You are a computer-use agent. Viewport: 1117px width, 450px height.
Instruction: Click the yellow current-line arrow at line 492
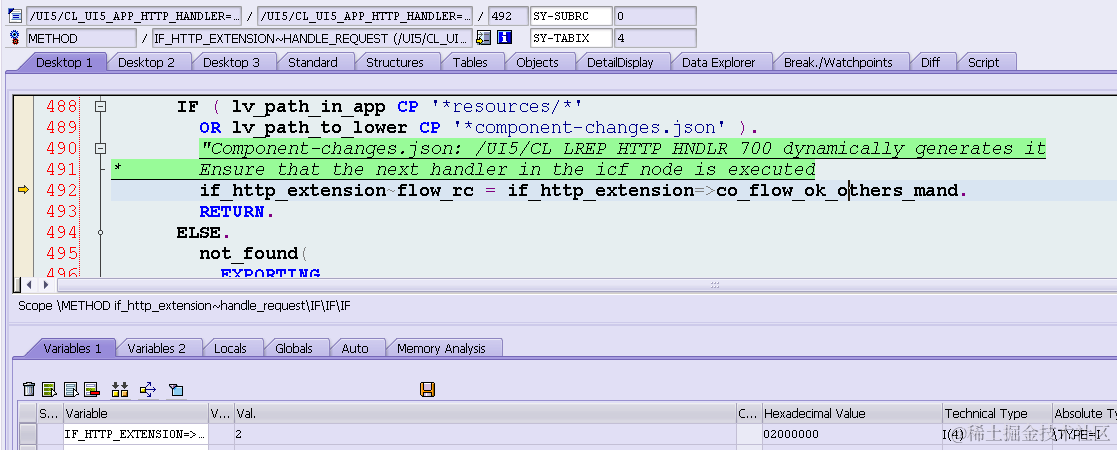(24, 190)
